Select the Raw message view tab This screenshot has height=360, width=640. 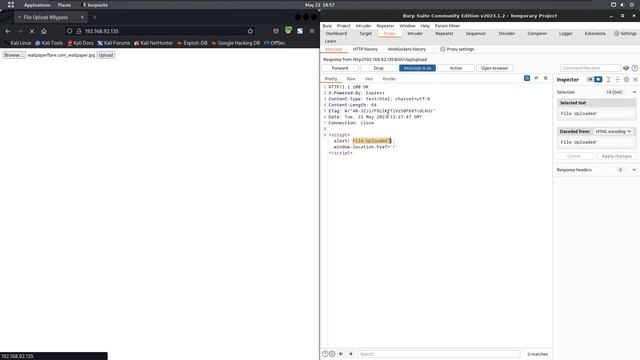click(x=351, y=79)
